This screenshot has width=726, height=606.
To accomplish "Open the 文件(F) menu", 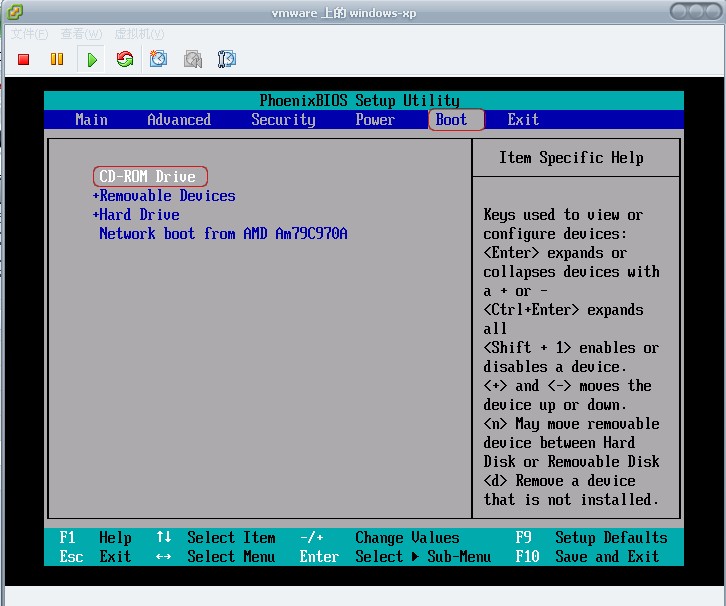I will coord(30,34).
